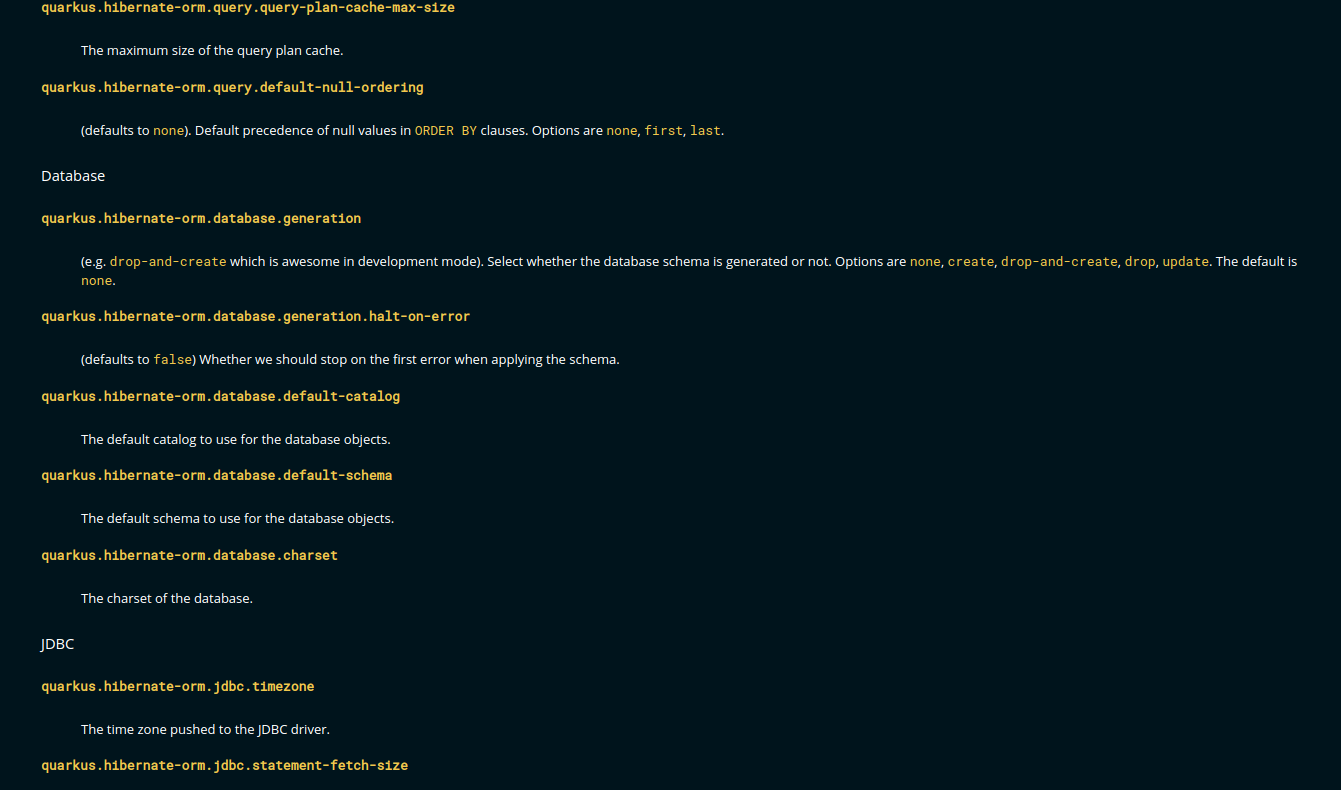Click the JDBC section heading

[57, 644]
